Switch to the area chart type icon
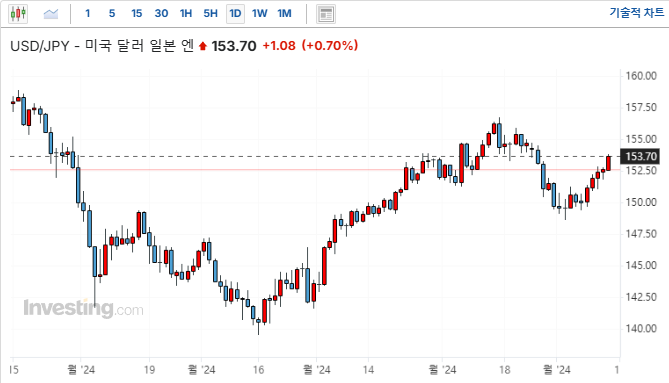Image resolution: width=669 pixels, height=383 pixels. point(51,14)
